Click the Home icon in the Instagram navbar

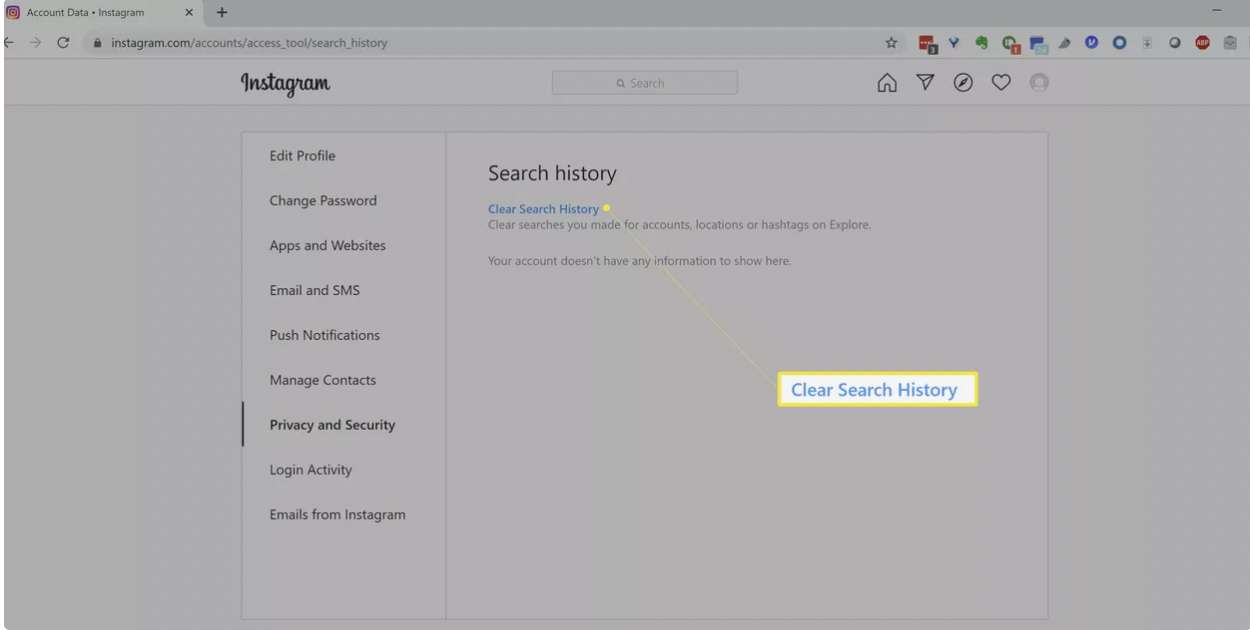coord(886,82)
